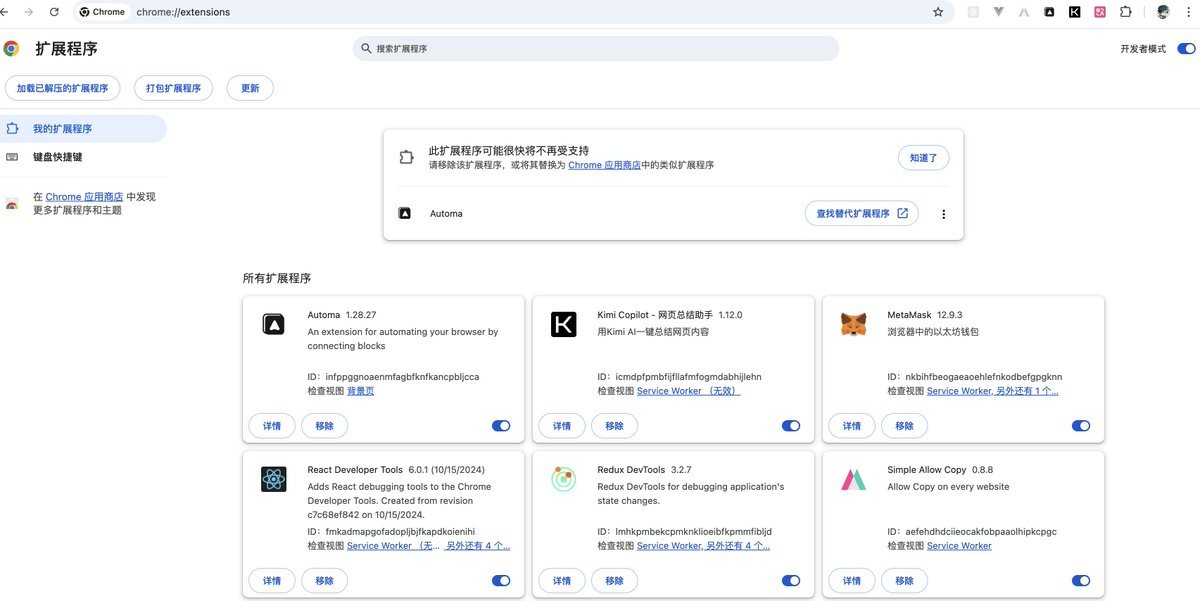The image size is (1200, 601).
Task: Click the MetaMask version text 12.9.3
Action: [x=950, y=315]
